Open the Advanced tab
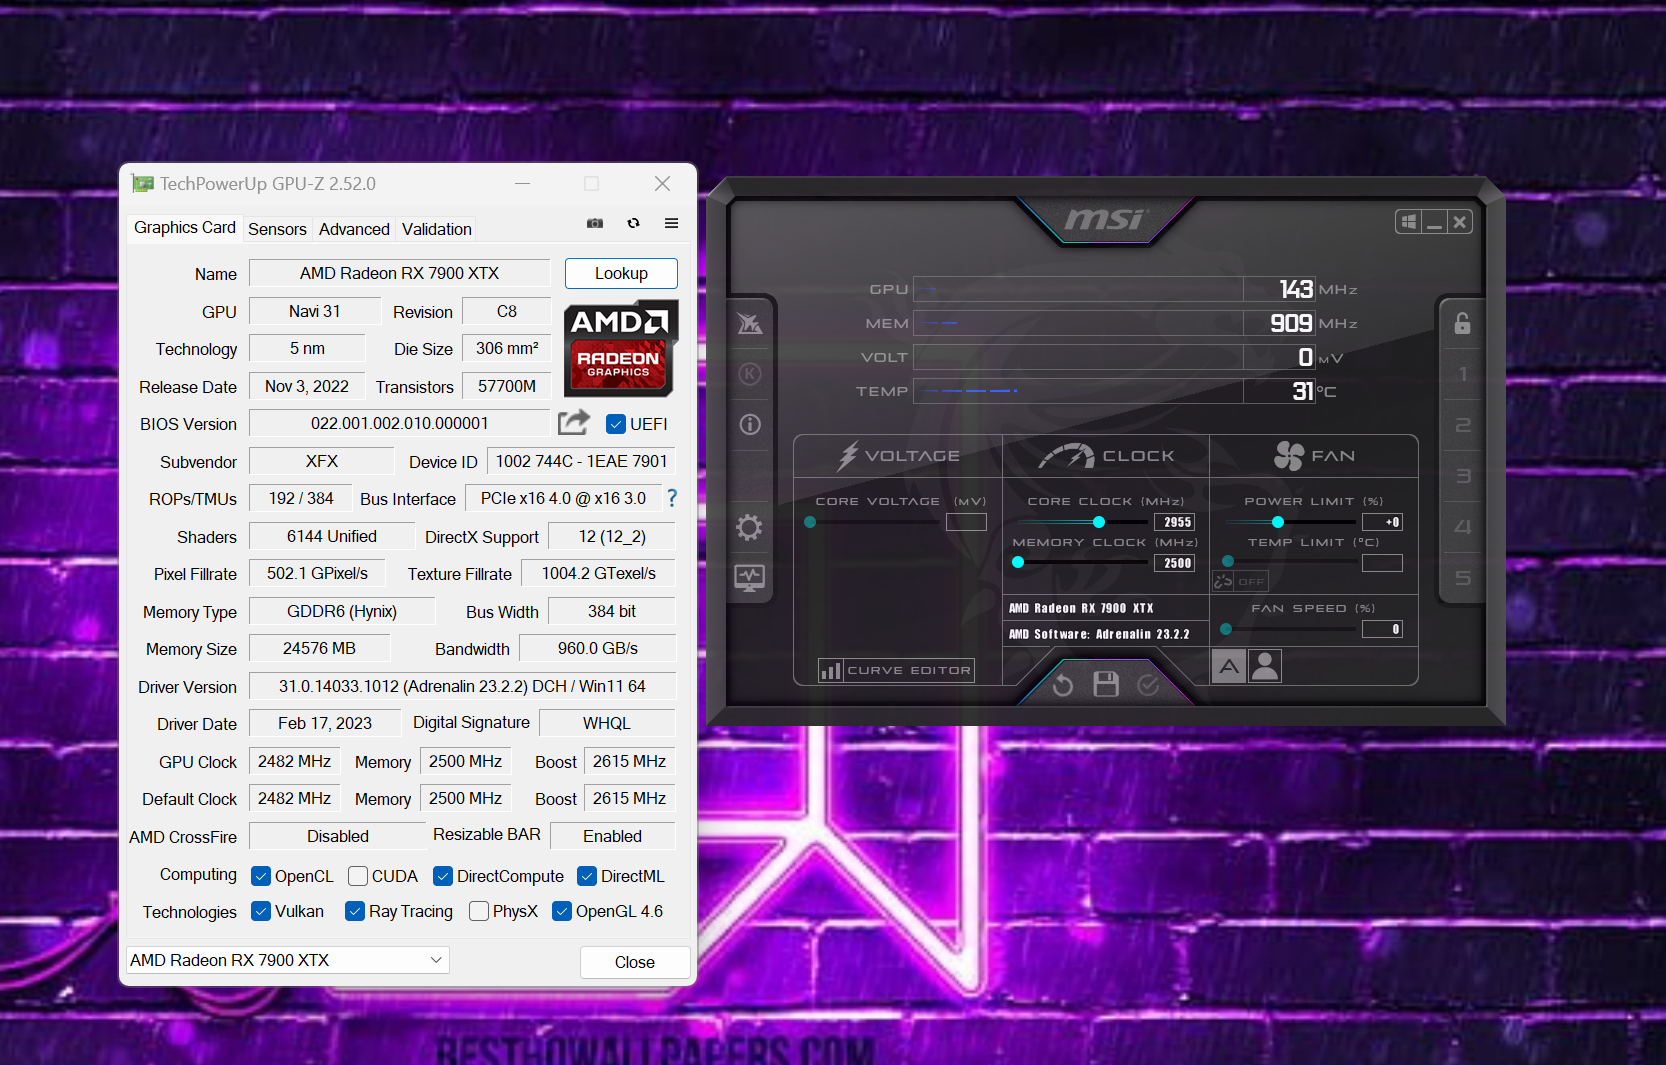1666x1065 pixels. (354, 229)
